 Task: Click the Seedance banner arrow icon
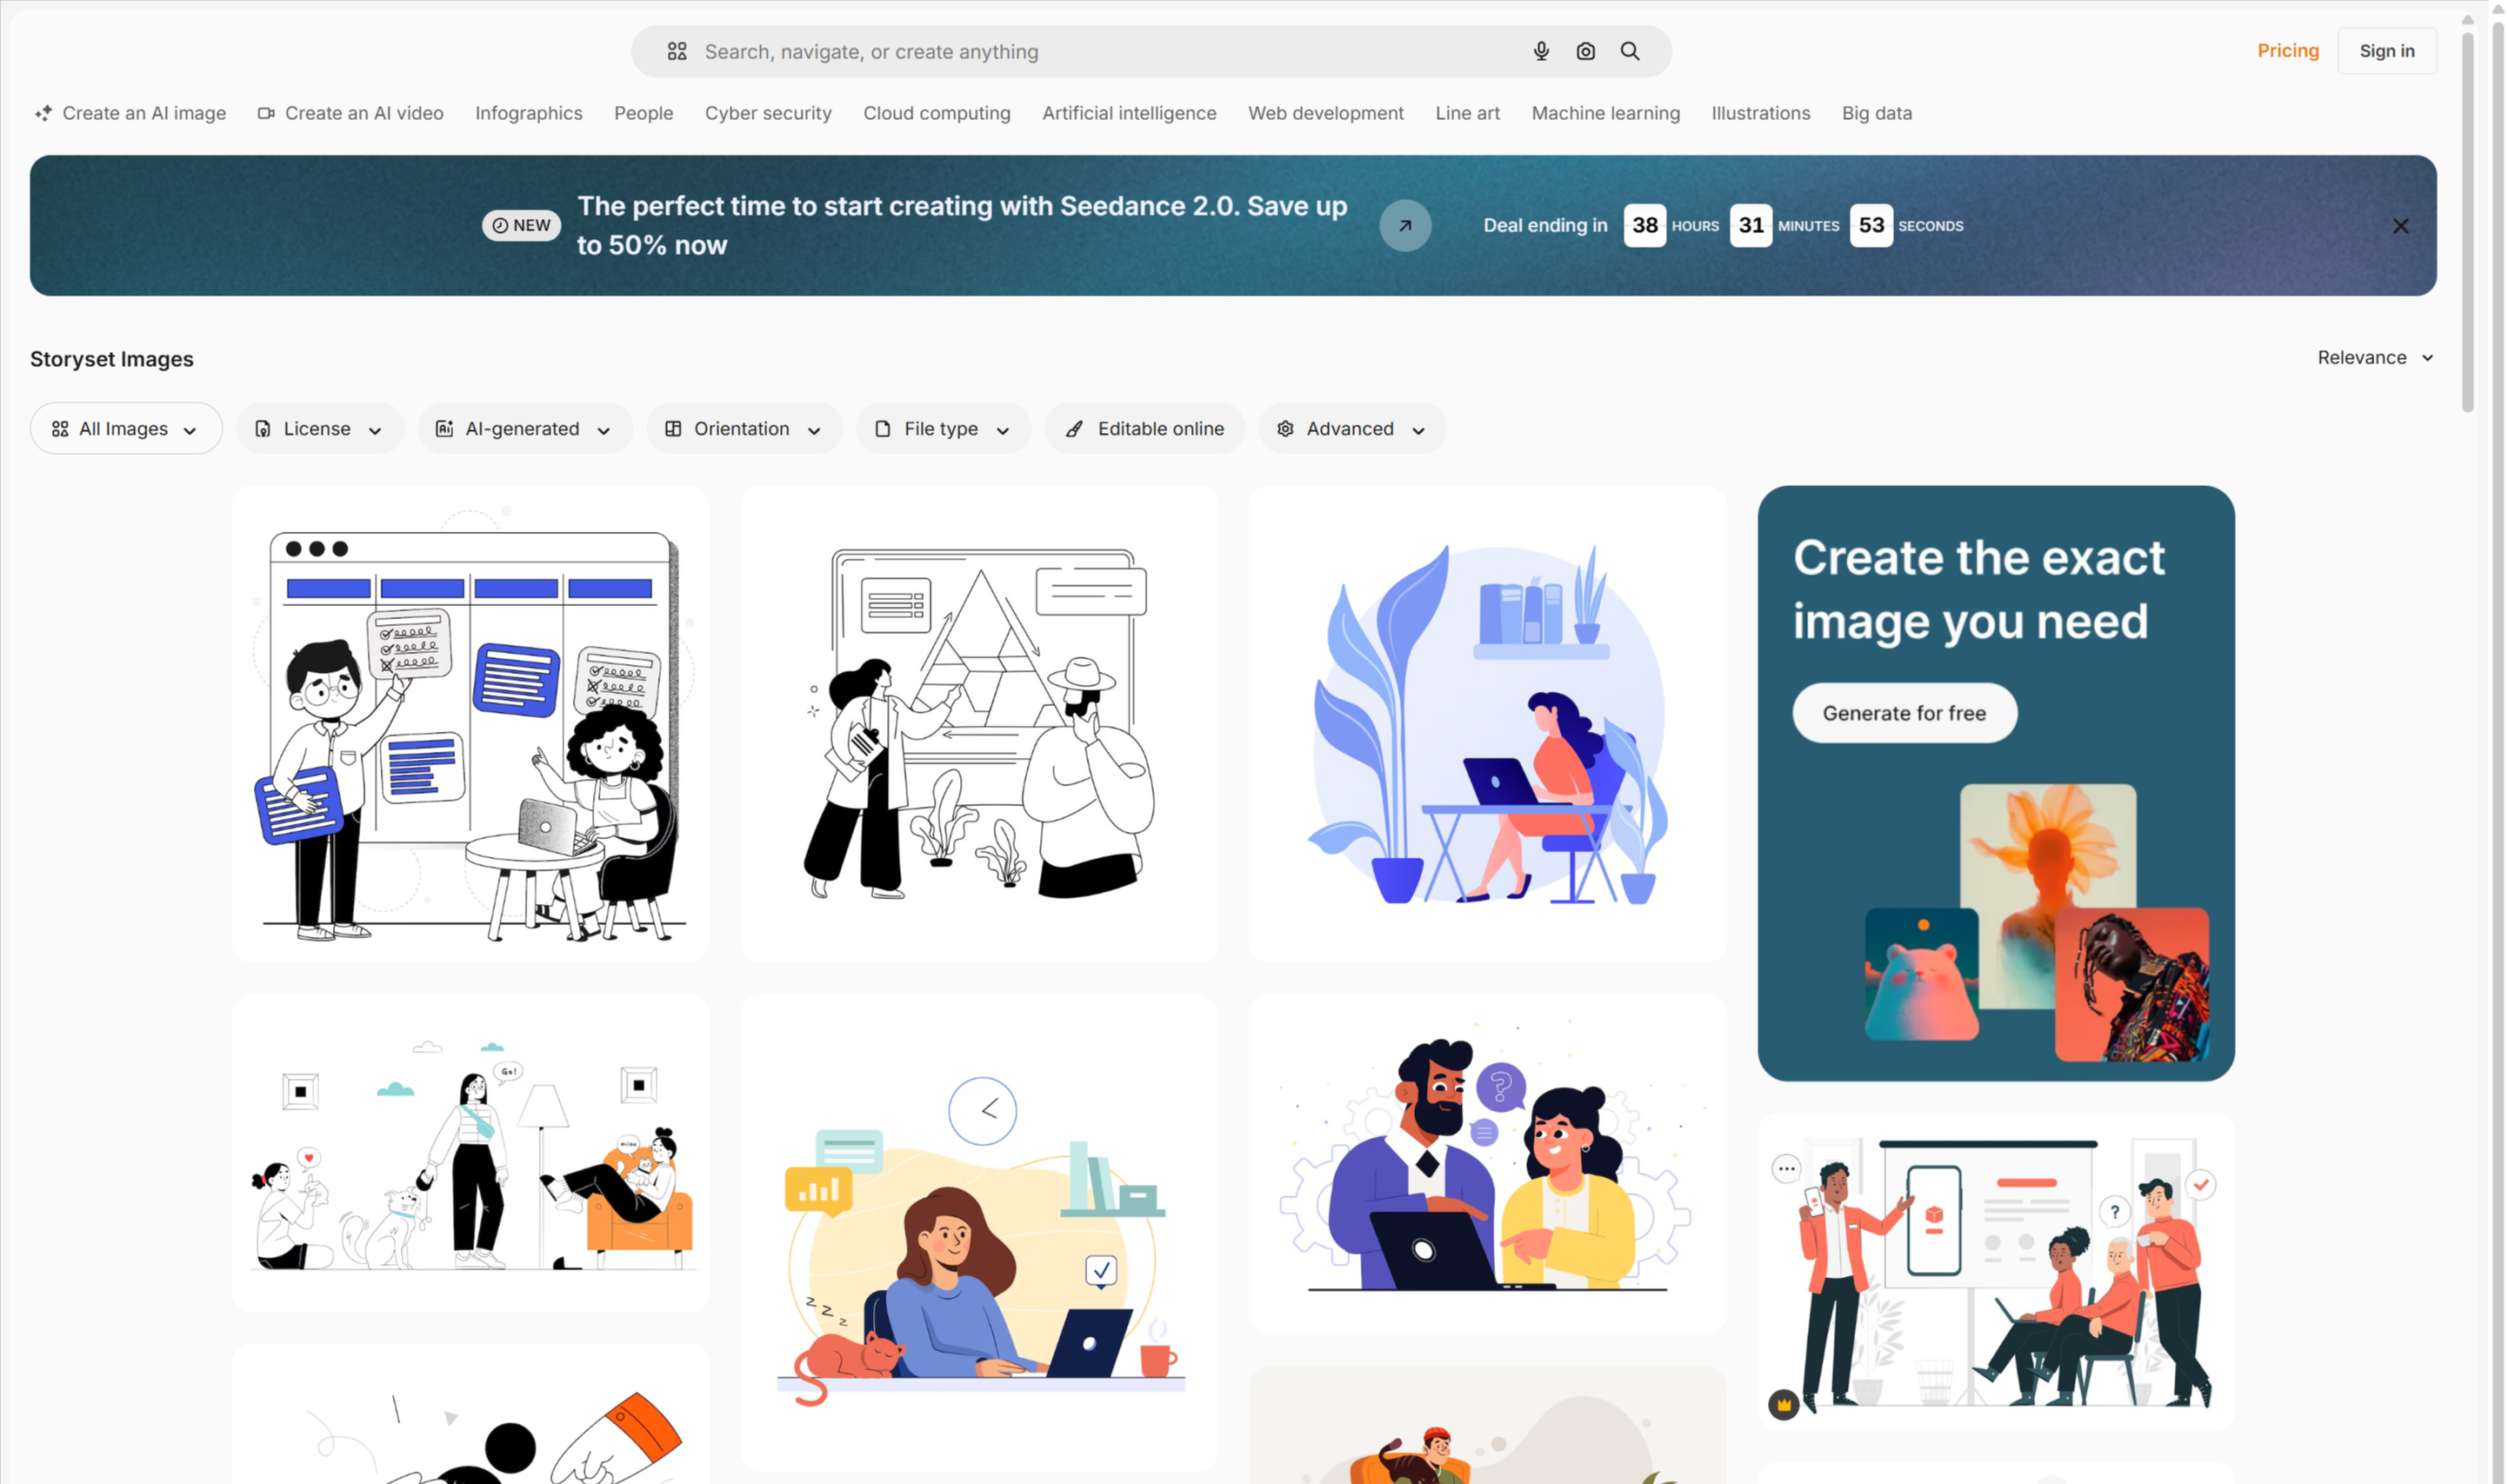[1405, 225]
